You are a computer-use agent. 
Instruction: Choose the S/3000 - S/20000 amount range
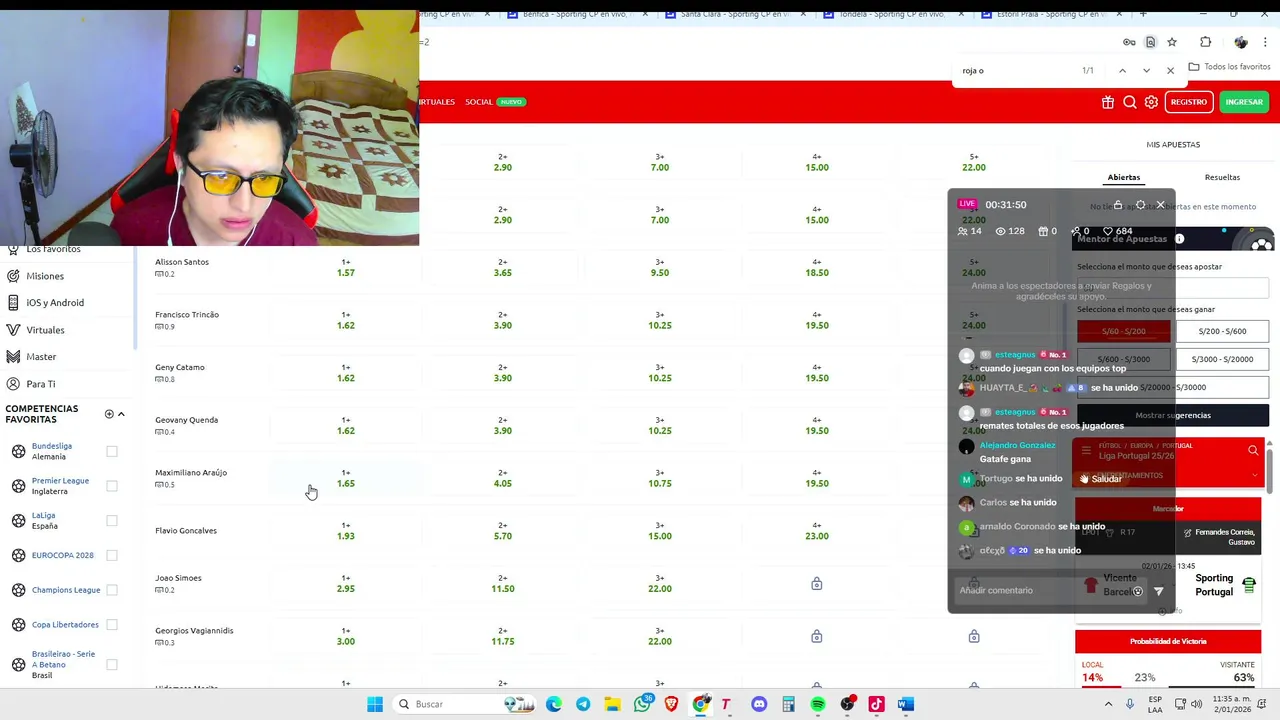pyautogui.click(x=1222, y=359)
